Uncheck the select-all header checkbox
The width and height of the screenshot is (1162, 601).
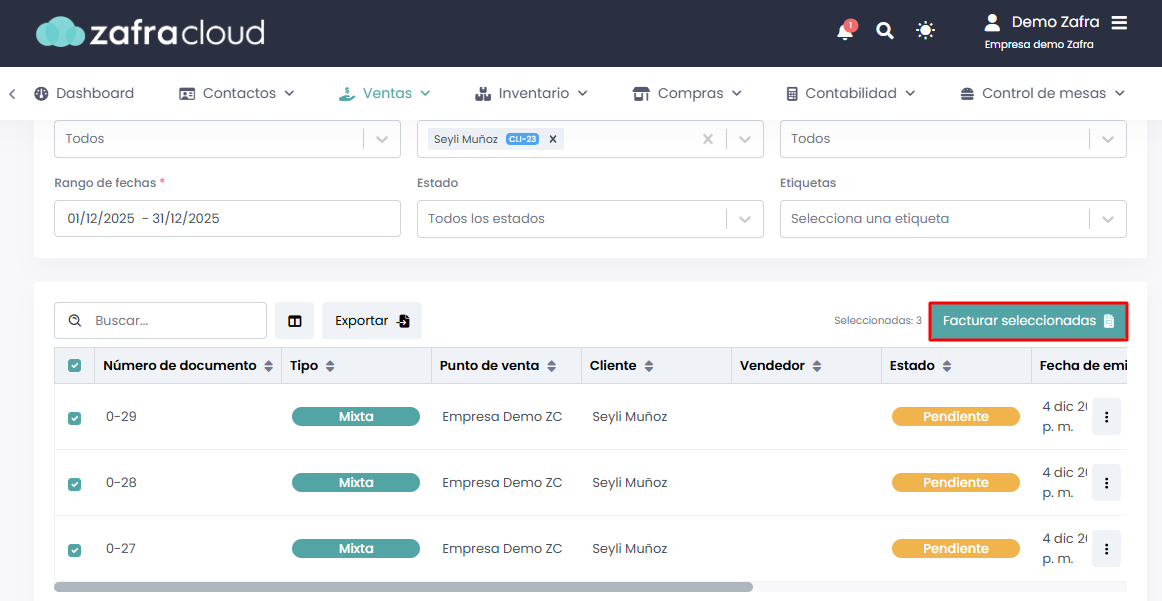[75, 365]
